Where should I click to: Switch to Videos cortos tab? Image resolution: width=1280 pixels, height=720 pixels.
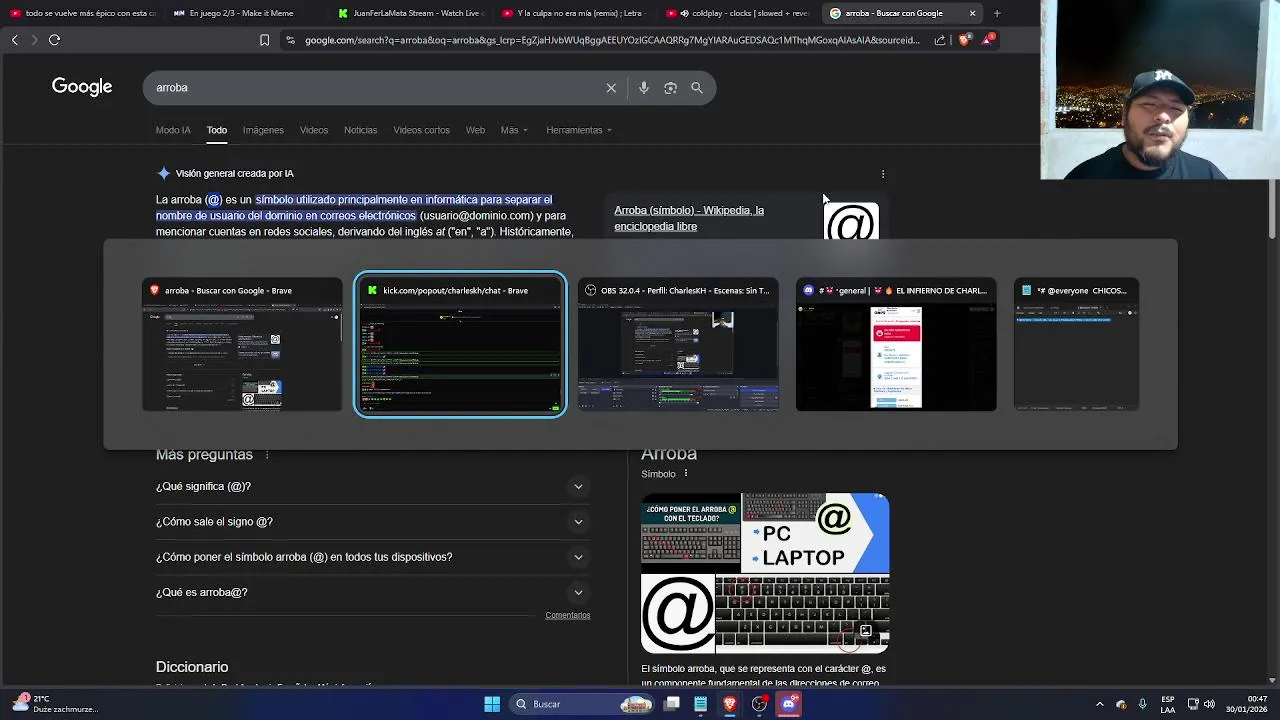point(421,130)
